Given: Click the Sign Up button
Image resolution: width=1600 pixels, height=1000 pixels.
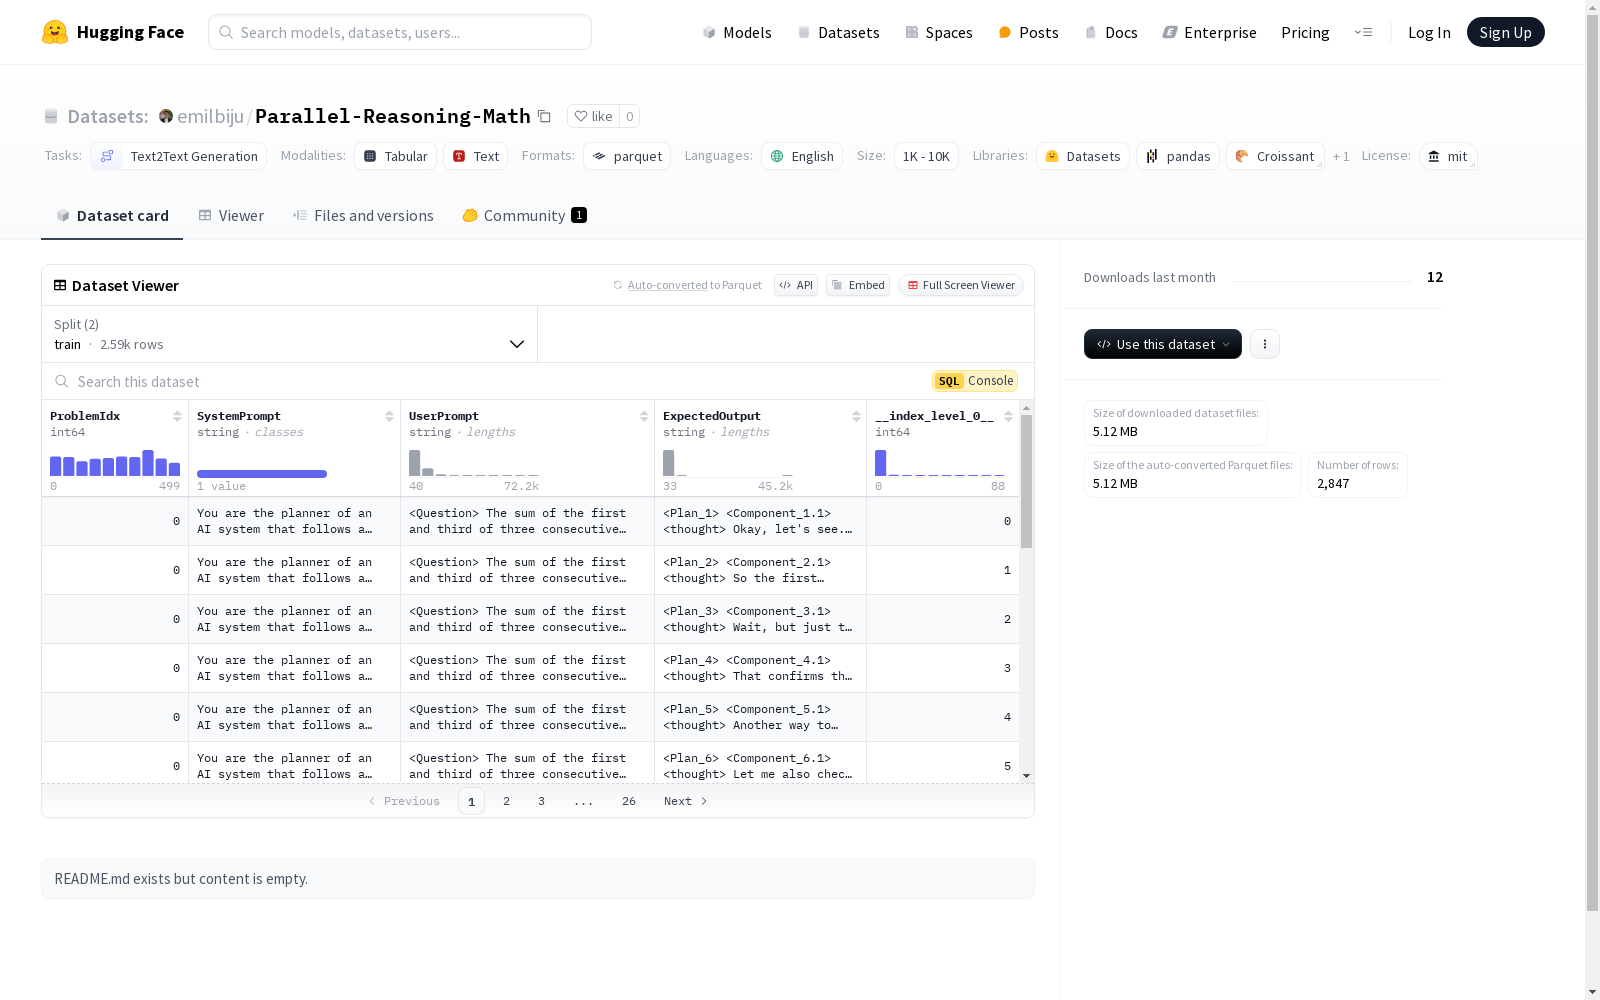Looking at the screenshot, I should point(1505,32).
